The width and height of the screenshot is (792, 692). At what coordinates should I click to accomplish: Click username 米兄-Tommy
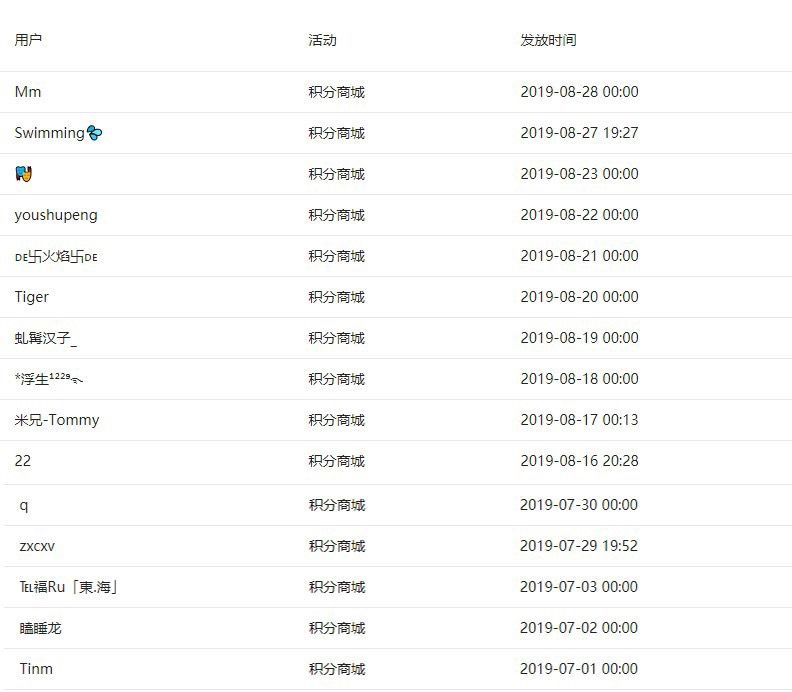coord(57,420)
